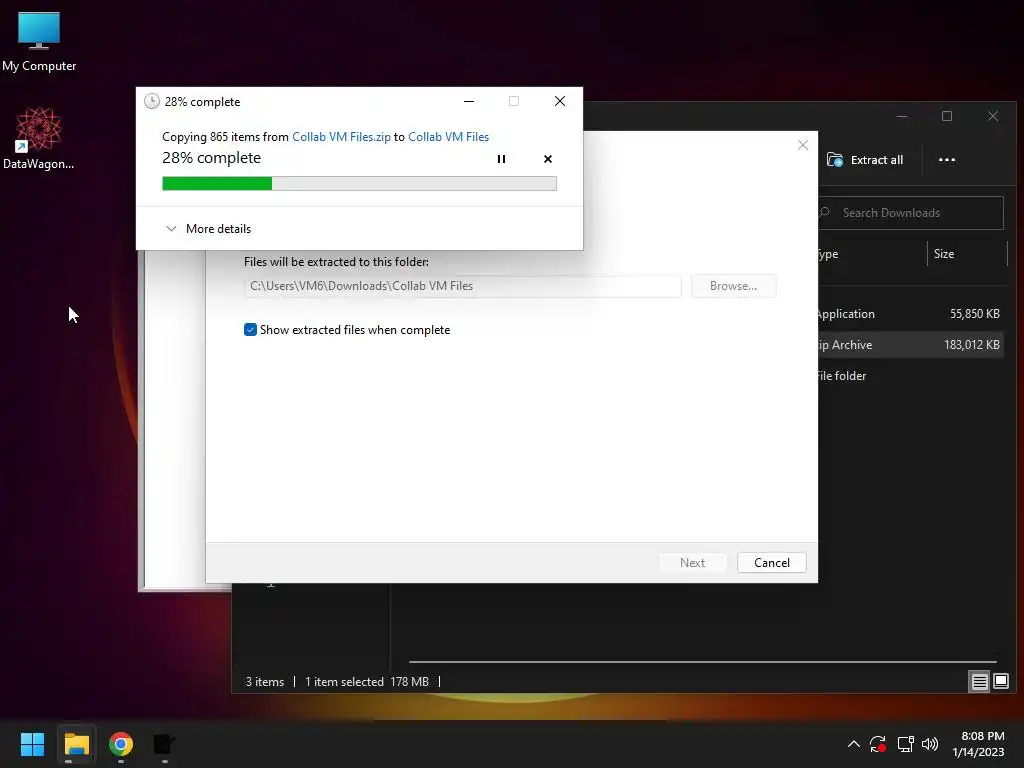Open the Collab VM Files destination link

tap(448, 136)
